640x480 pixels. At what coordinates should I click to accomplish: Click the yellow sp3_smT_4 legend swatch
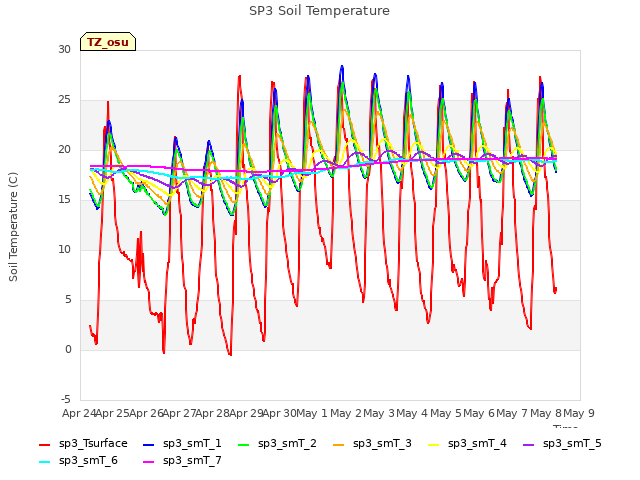pyautogui.click(x=433, y=444)
